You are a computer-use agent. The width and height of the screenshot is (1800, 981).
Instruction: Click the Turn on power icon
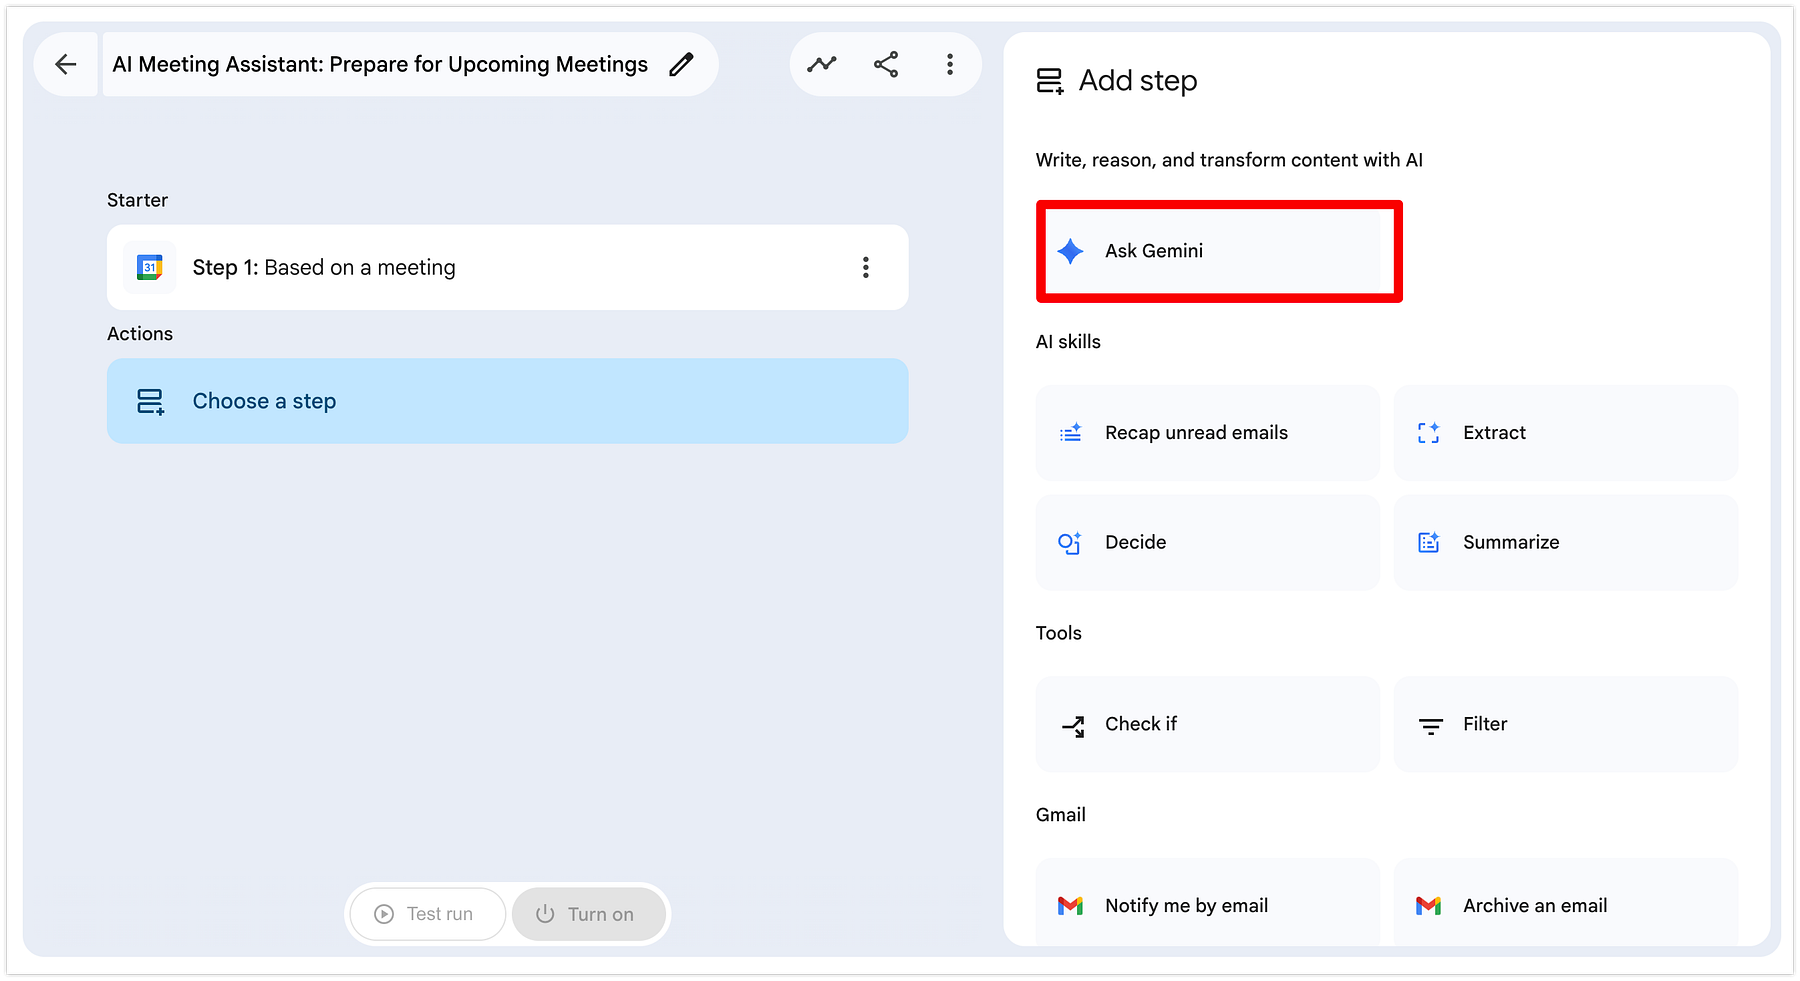[545, 914]
